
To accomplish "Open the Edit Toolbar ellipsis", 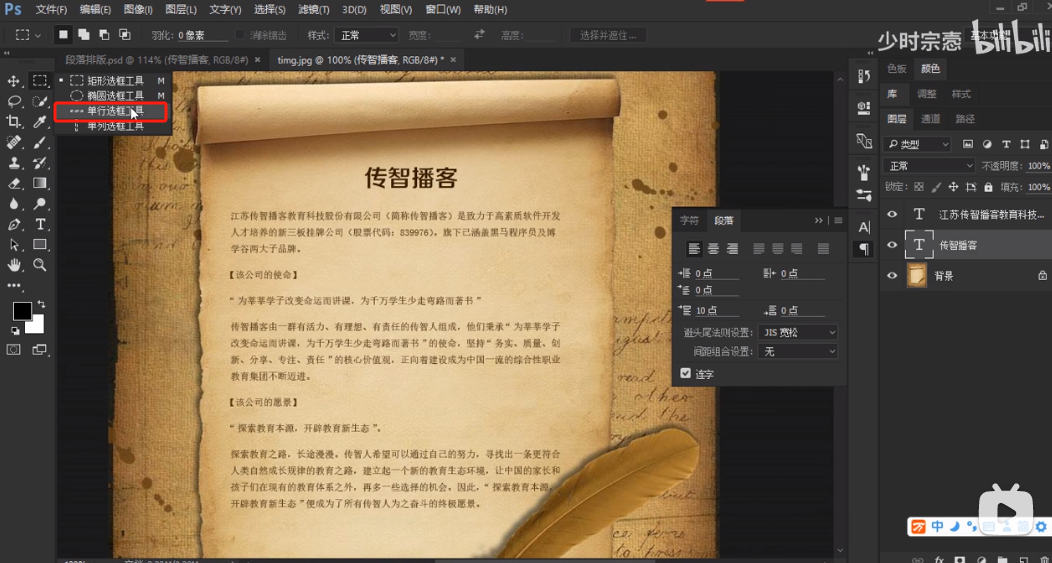I will 13,285.
